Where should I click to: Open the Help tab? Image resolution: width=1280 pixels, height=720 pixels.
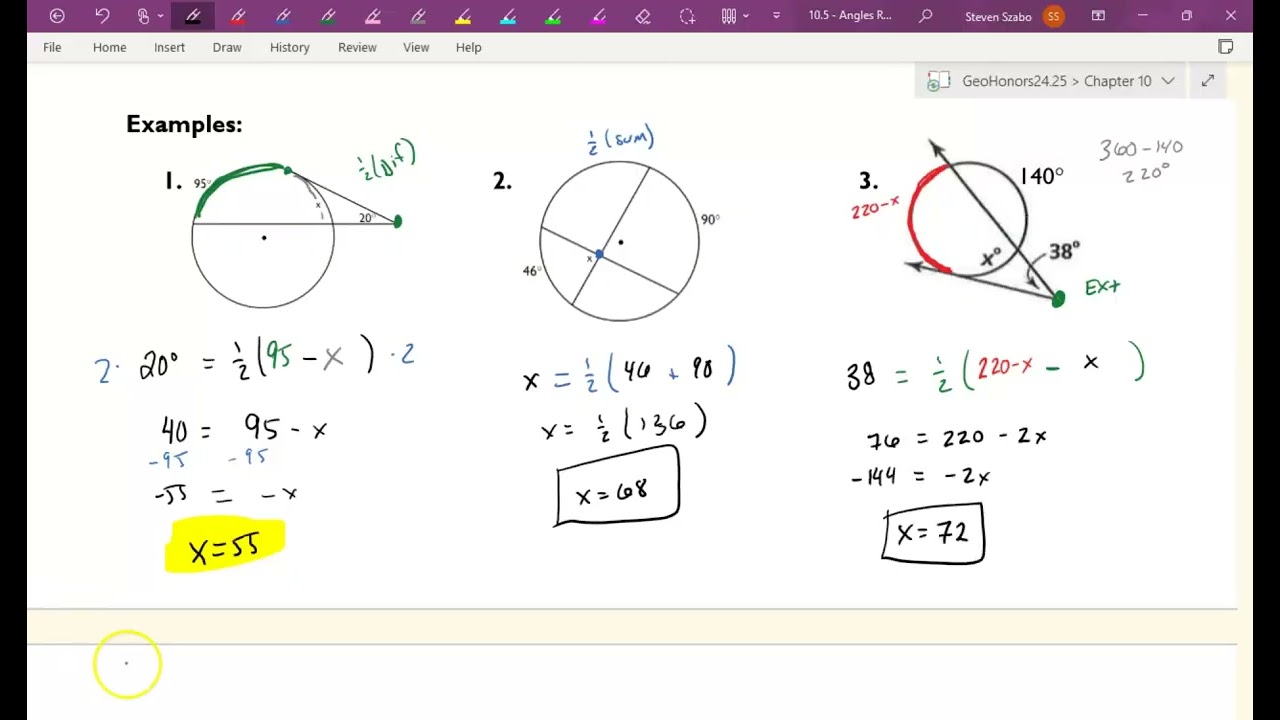[x=468, y=47]
